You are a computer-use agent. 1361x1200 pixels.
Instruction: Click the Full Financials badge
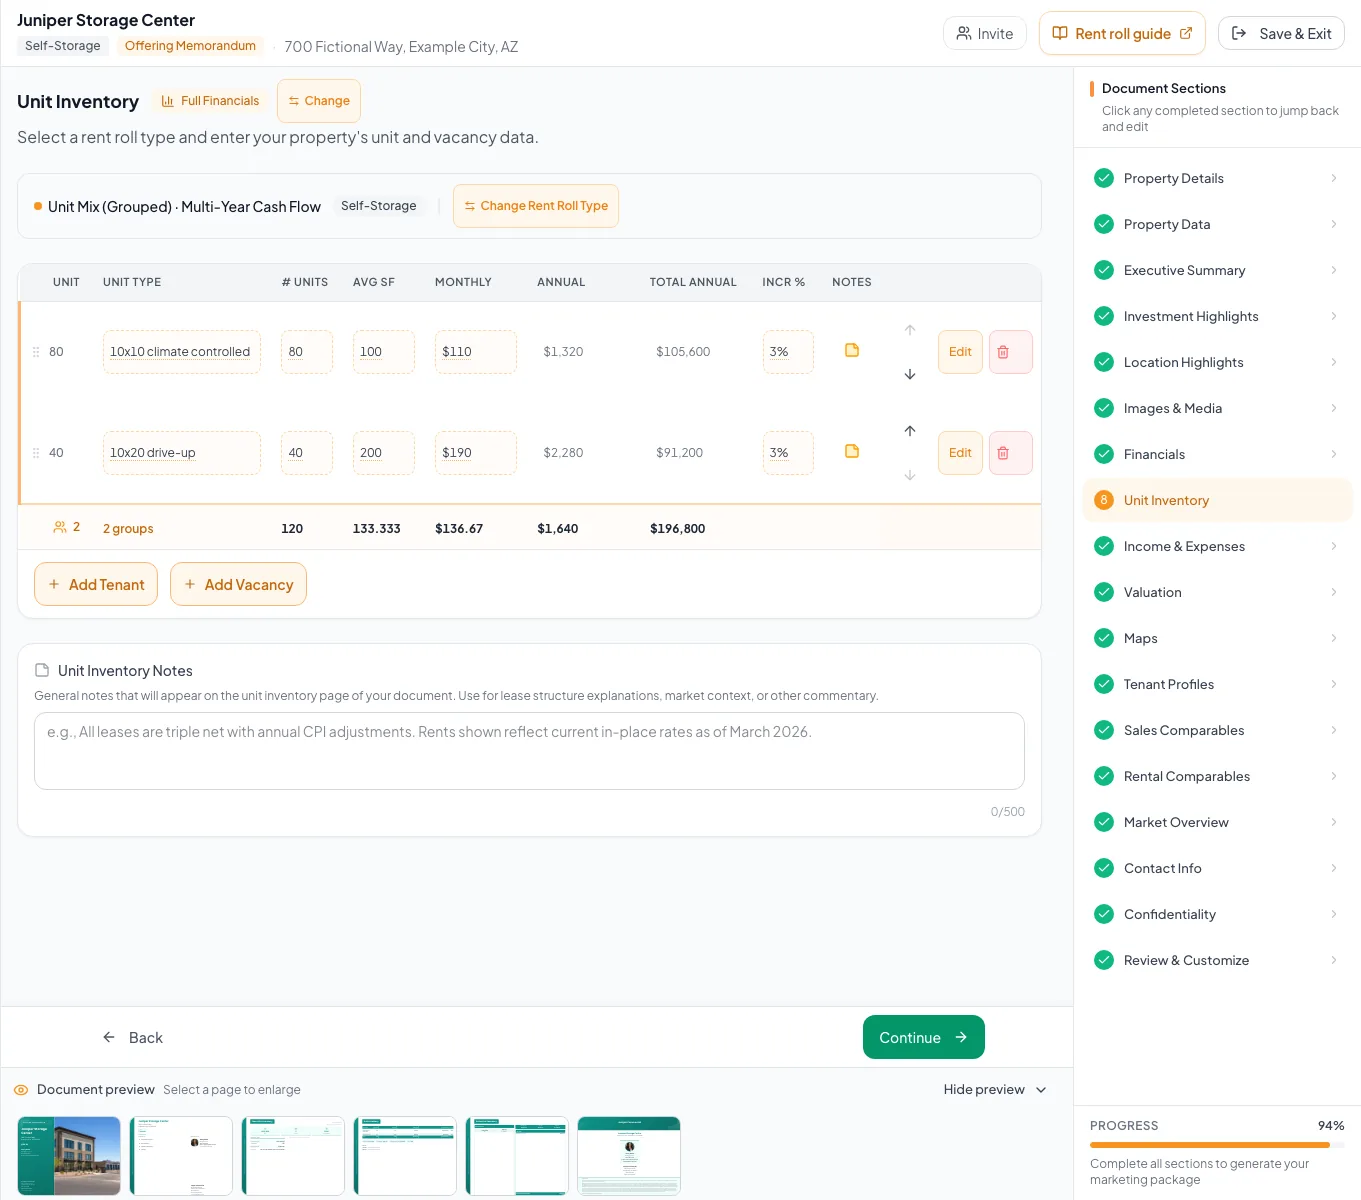tap(211, 101)
